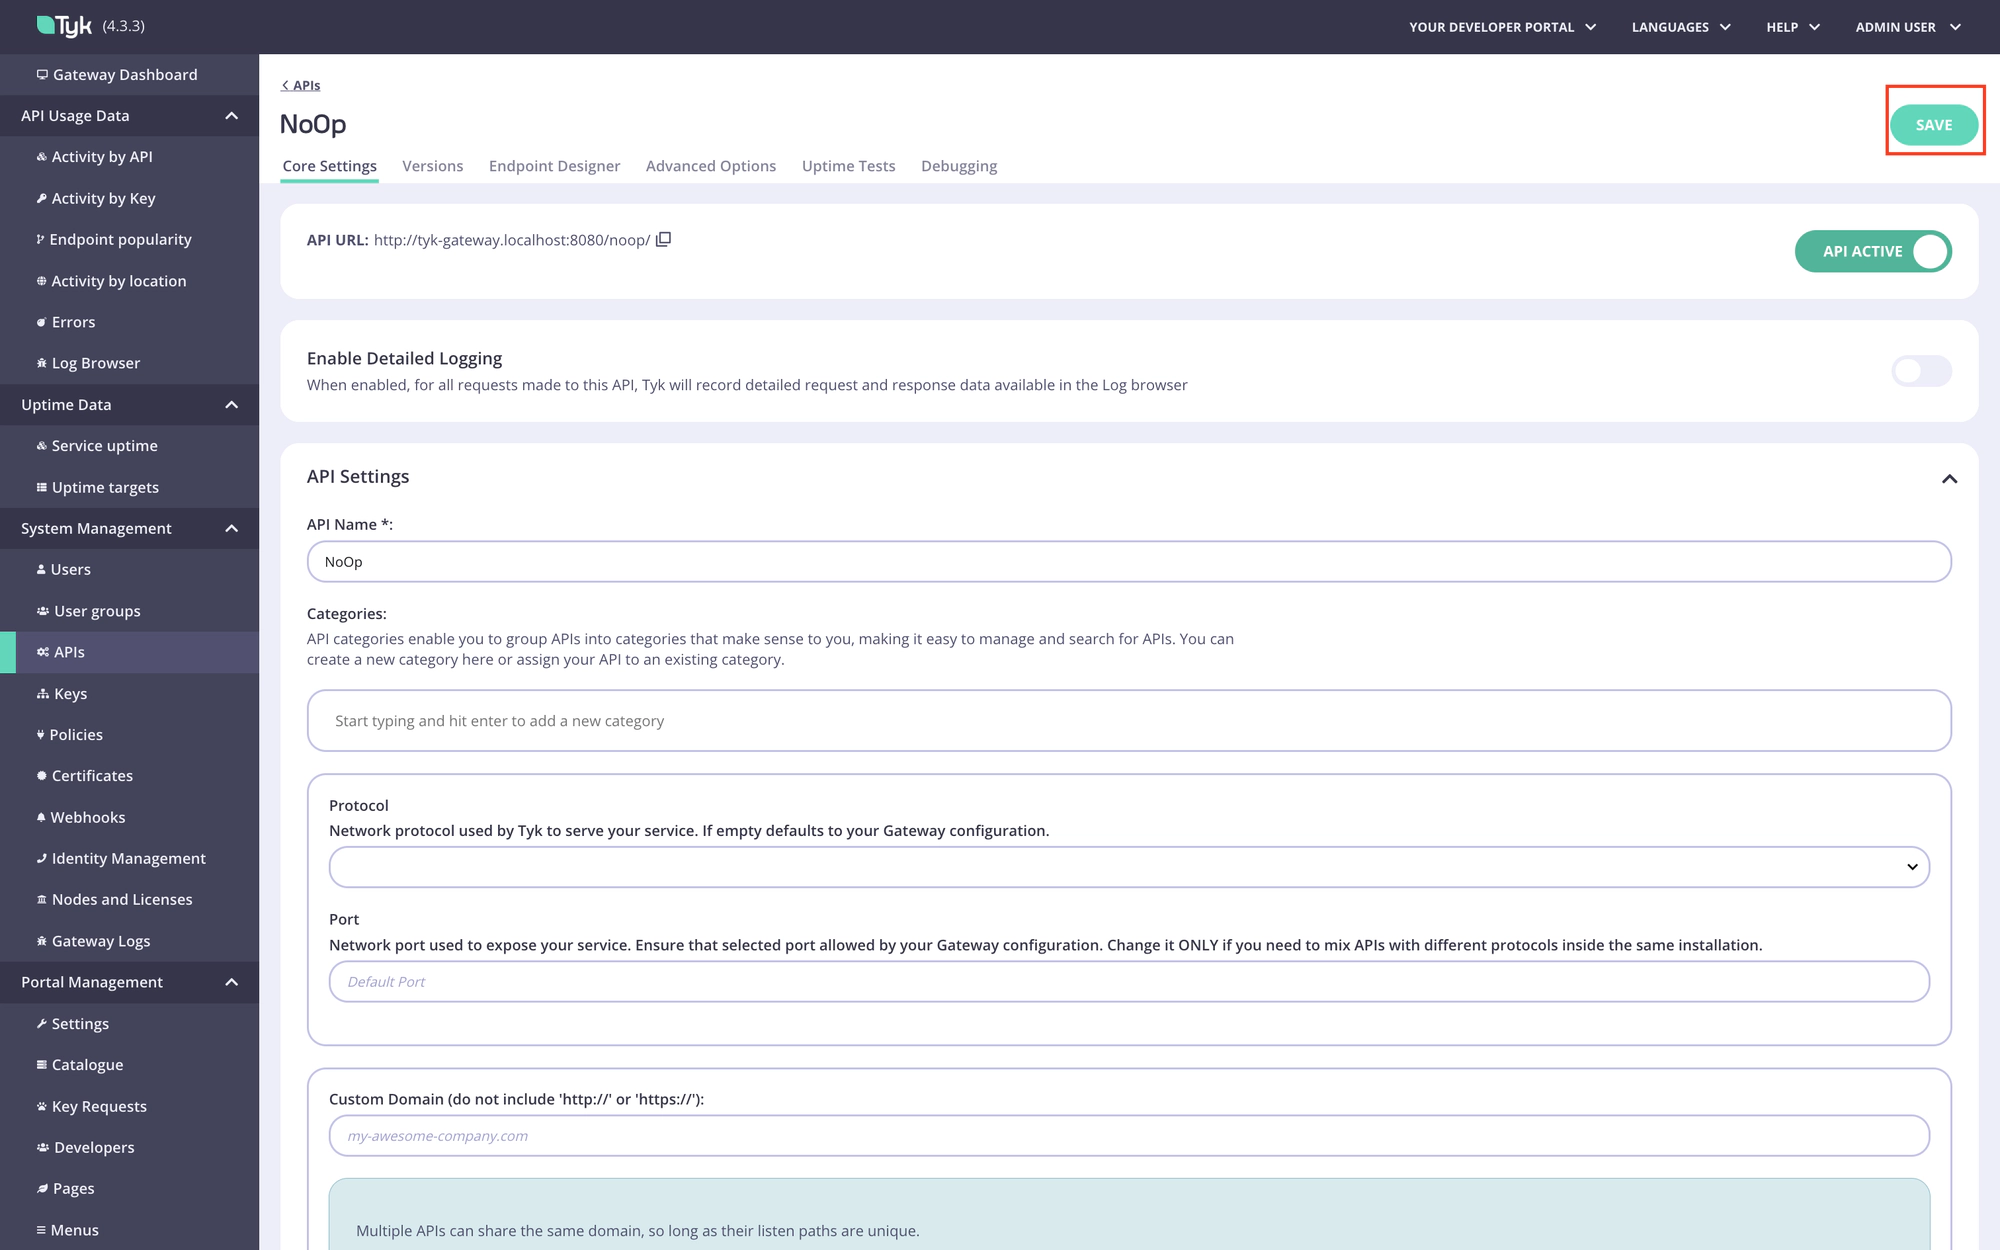Image resolution: width=2000 pixels, height=1250 pixels.
Task: Open Webhooks from the sidebar
Action: click(88, 817)
